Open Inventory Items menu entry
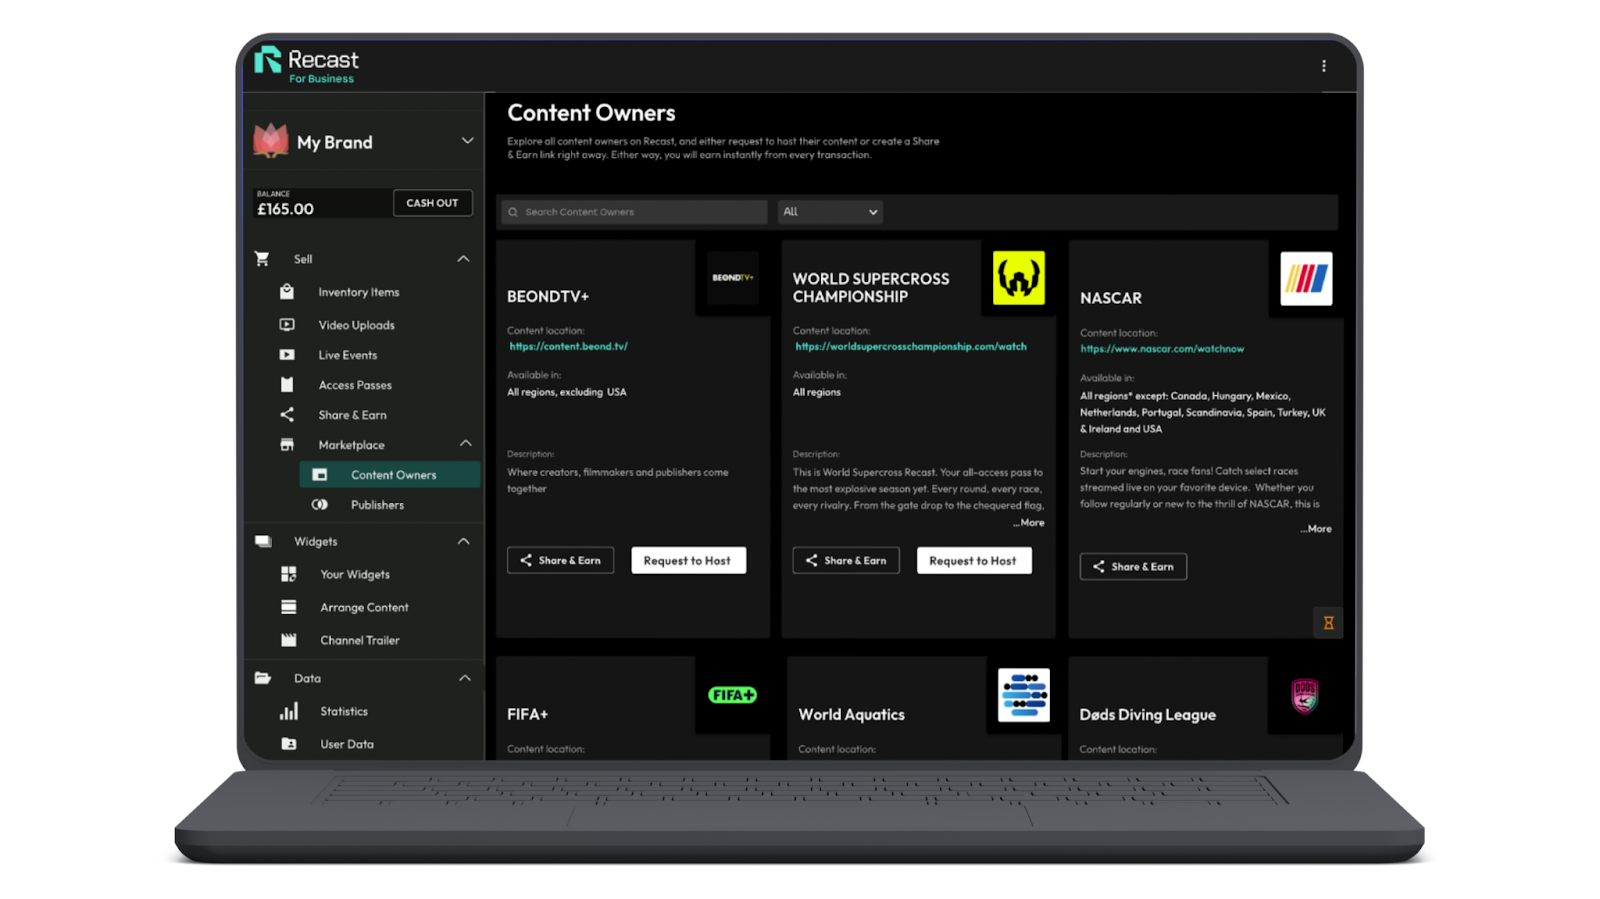Screen dimensions: 1600x899 pyautogui.click(x=359, y=292)
